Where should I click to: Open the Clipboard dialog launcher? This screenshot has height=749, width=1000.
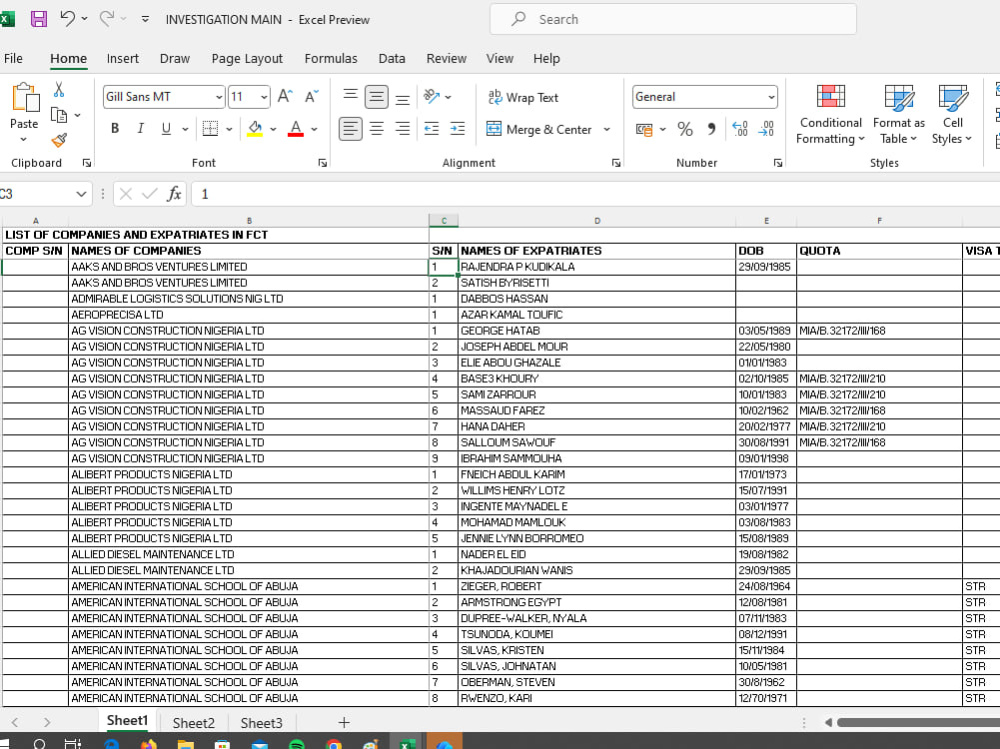click(x=87, y=163)
